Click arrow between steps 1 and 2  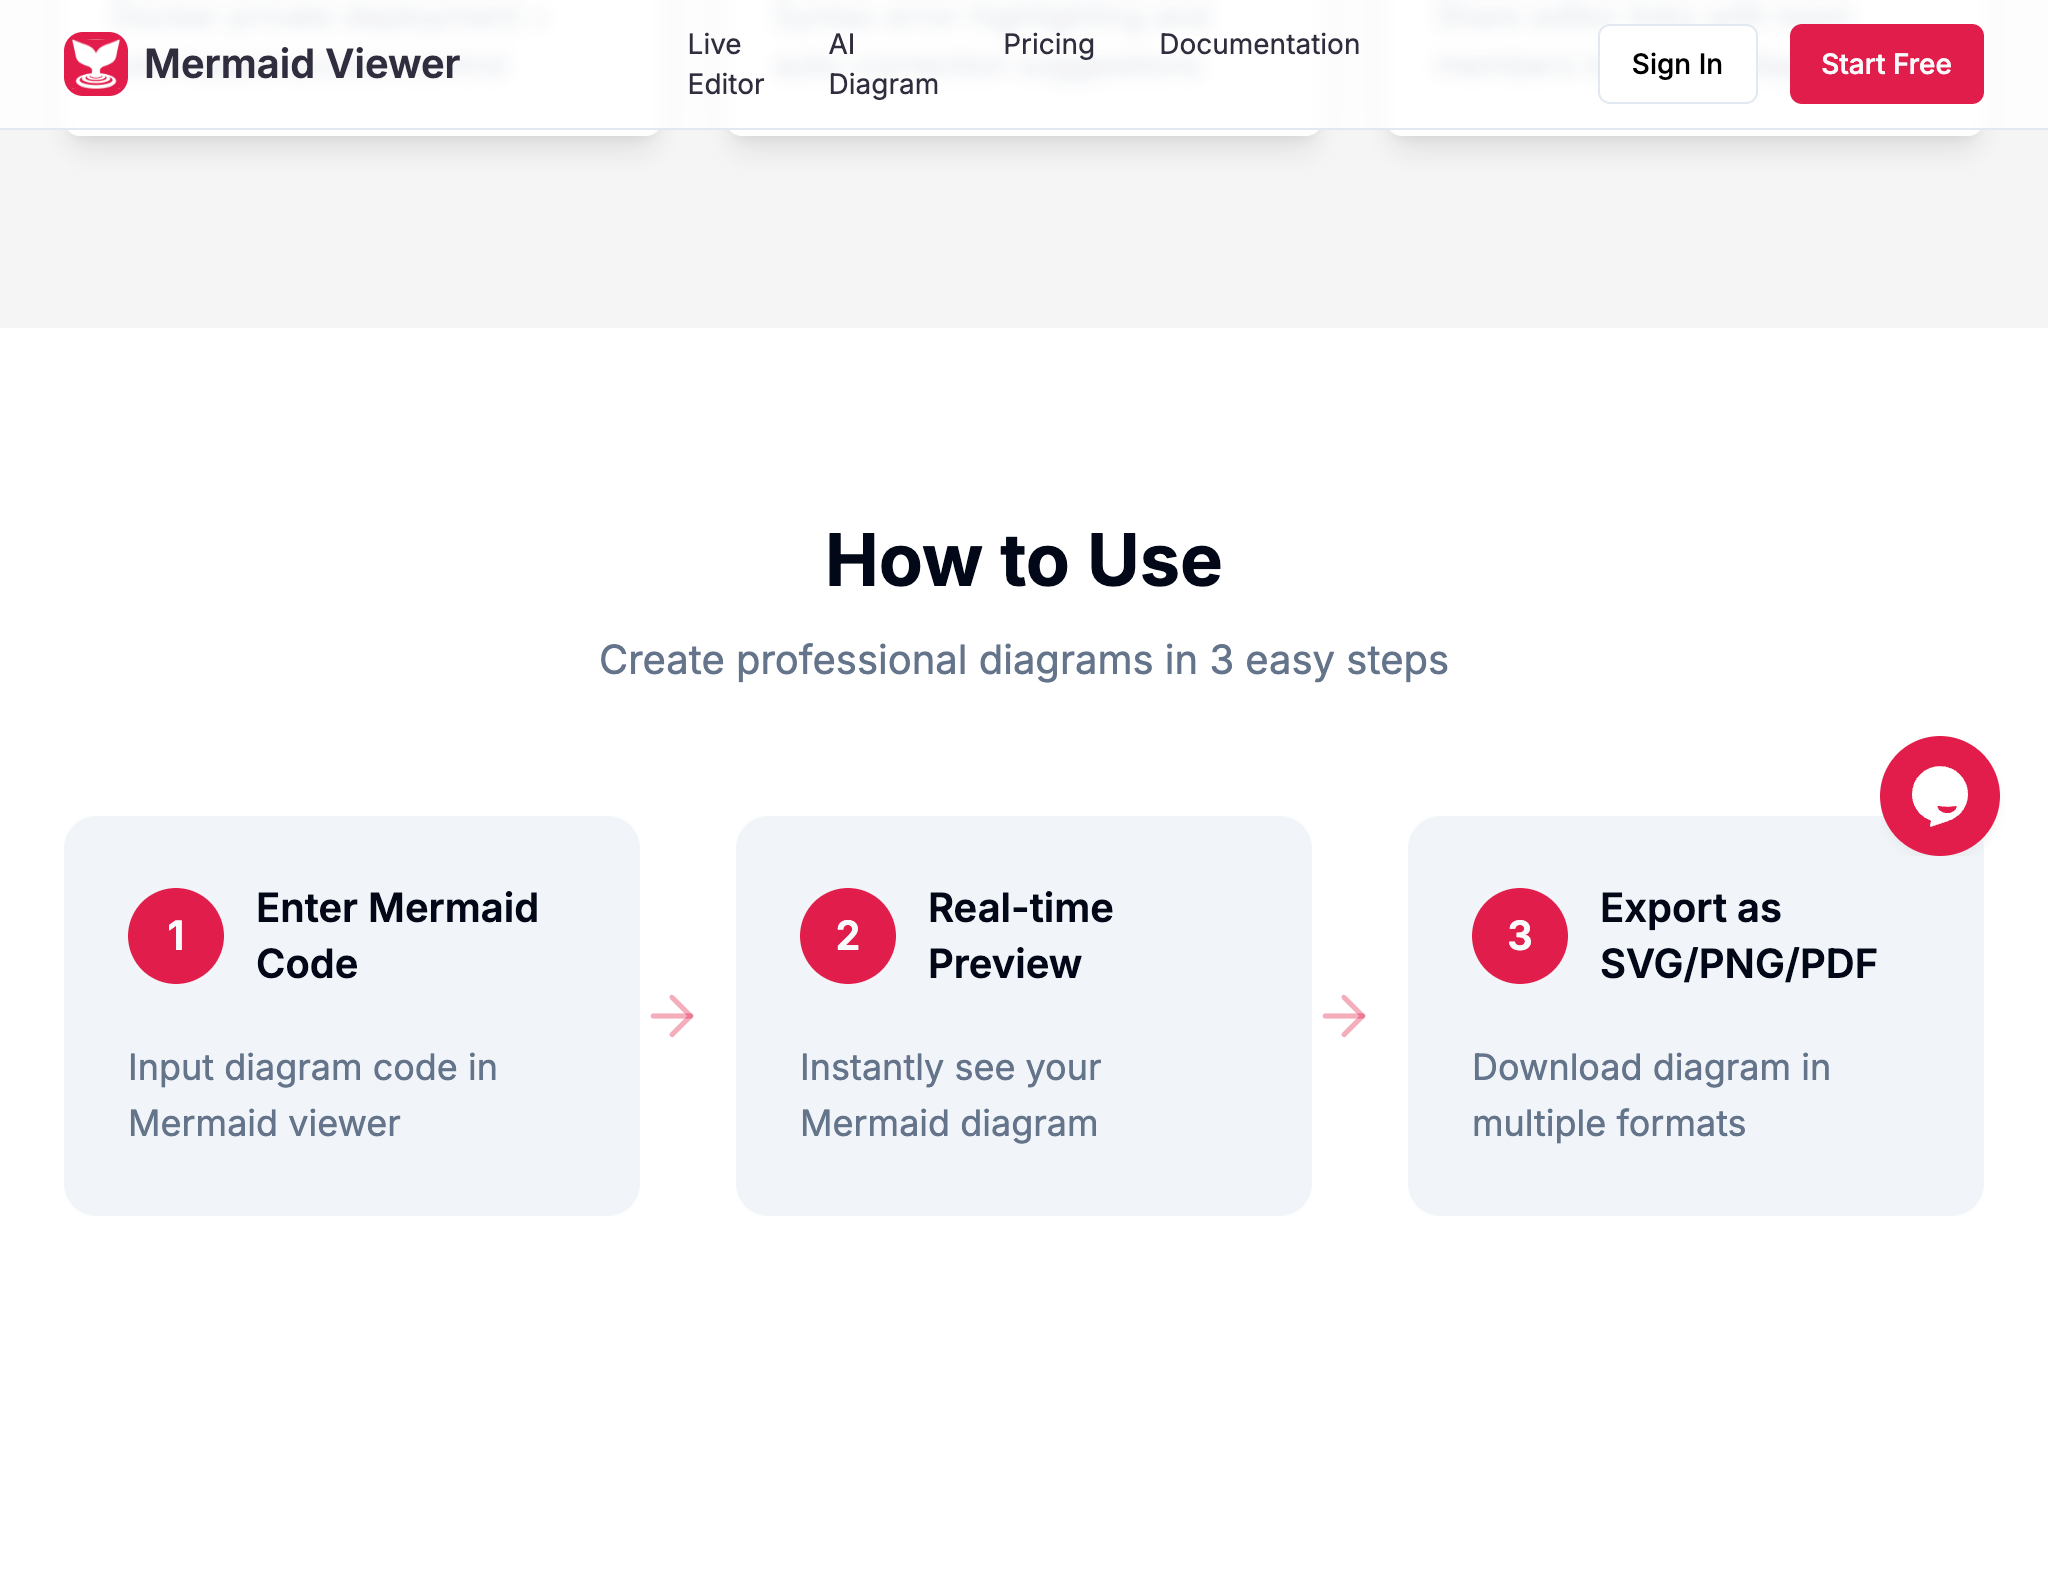[x=672, y=1016]
